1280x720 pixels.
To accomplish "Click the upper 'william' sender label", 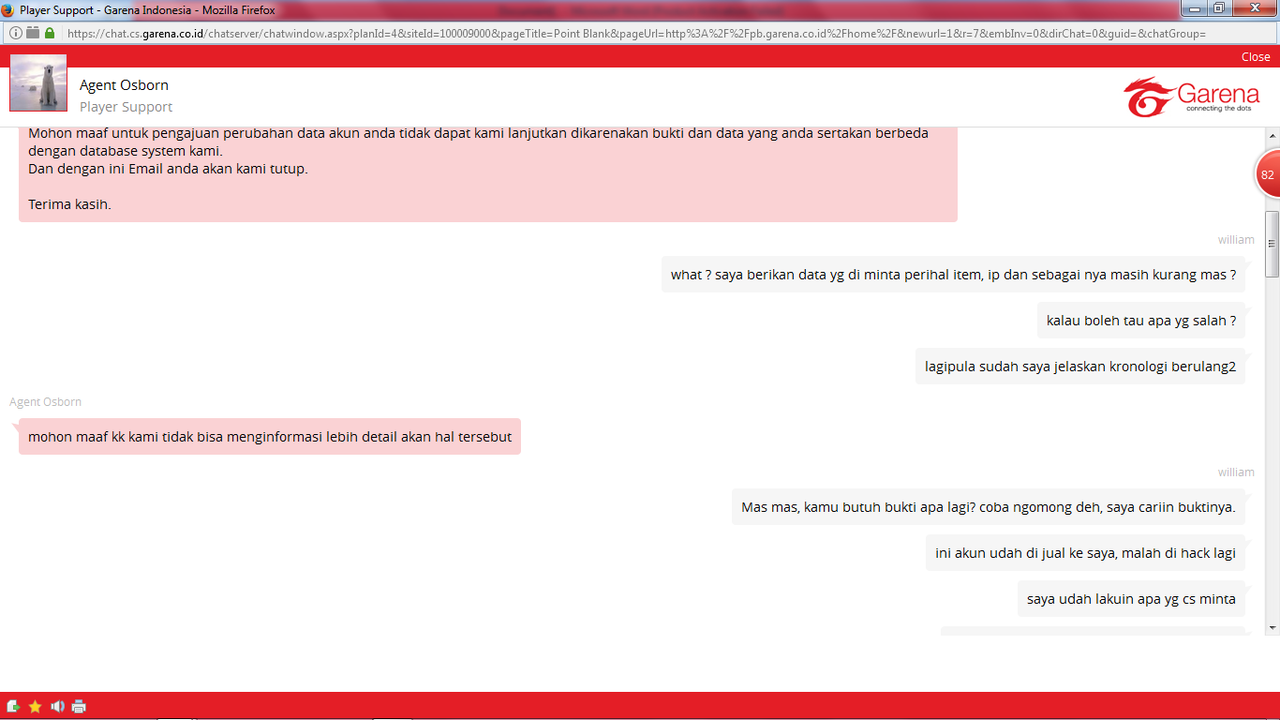I will click(x=1236, y=240).
